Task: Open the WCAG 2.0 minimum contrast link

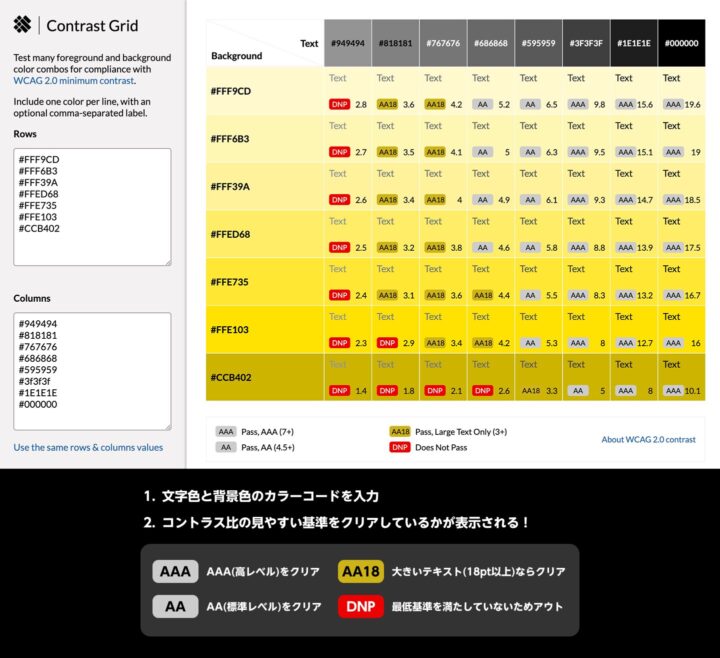Action: click(x=74, y=80)
